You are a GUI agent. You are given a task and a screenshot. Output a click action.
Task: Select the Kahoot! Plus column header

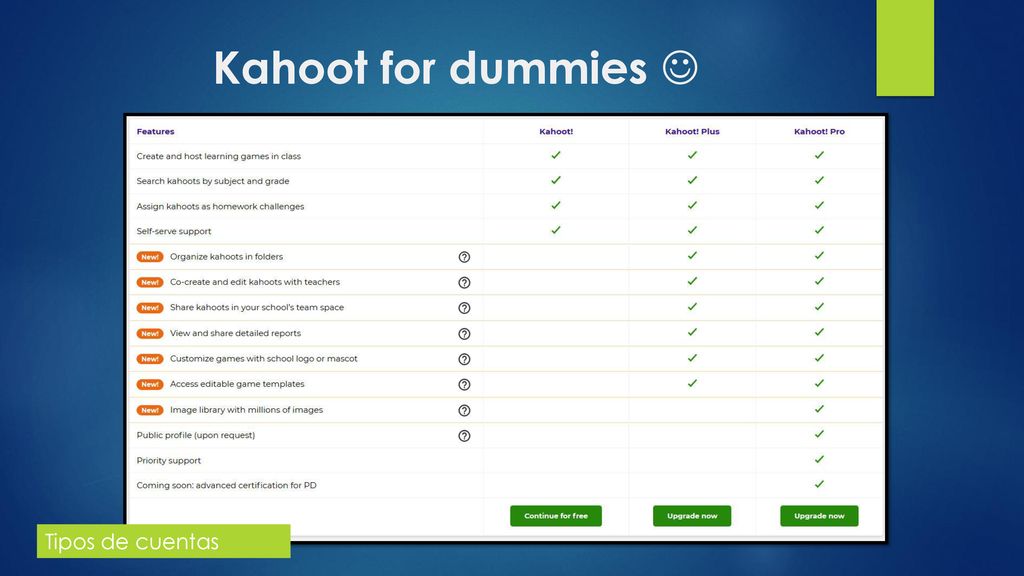coord(692,131)
